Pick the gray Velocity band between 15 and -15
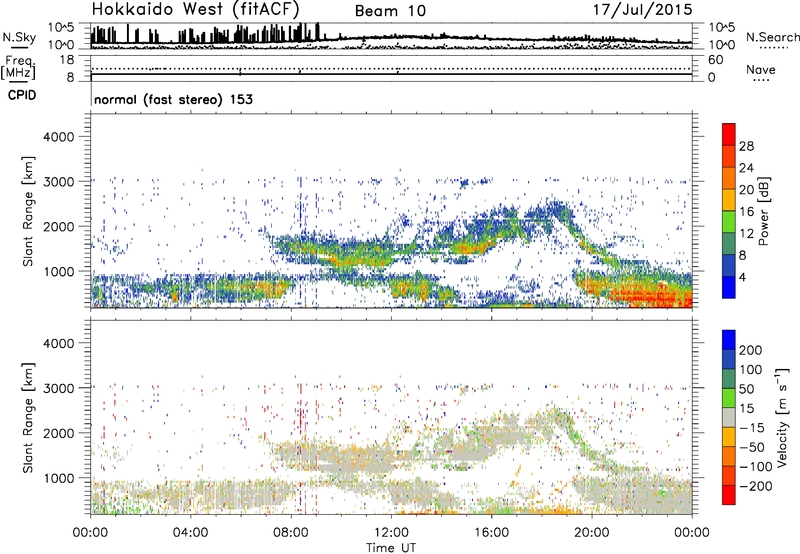 pos(729,418)
